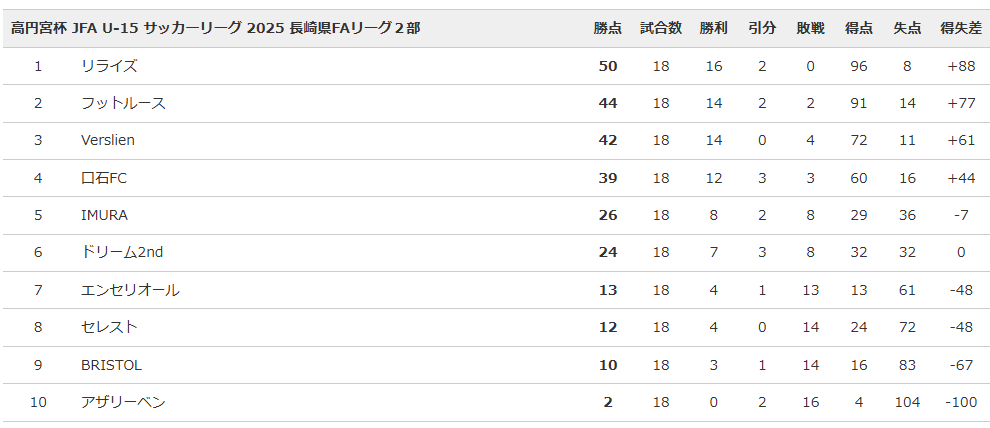Open the IMURA team entry

(x=104, y=215)
